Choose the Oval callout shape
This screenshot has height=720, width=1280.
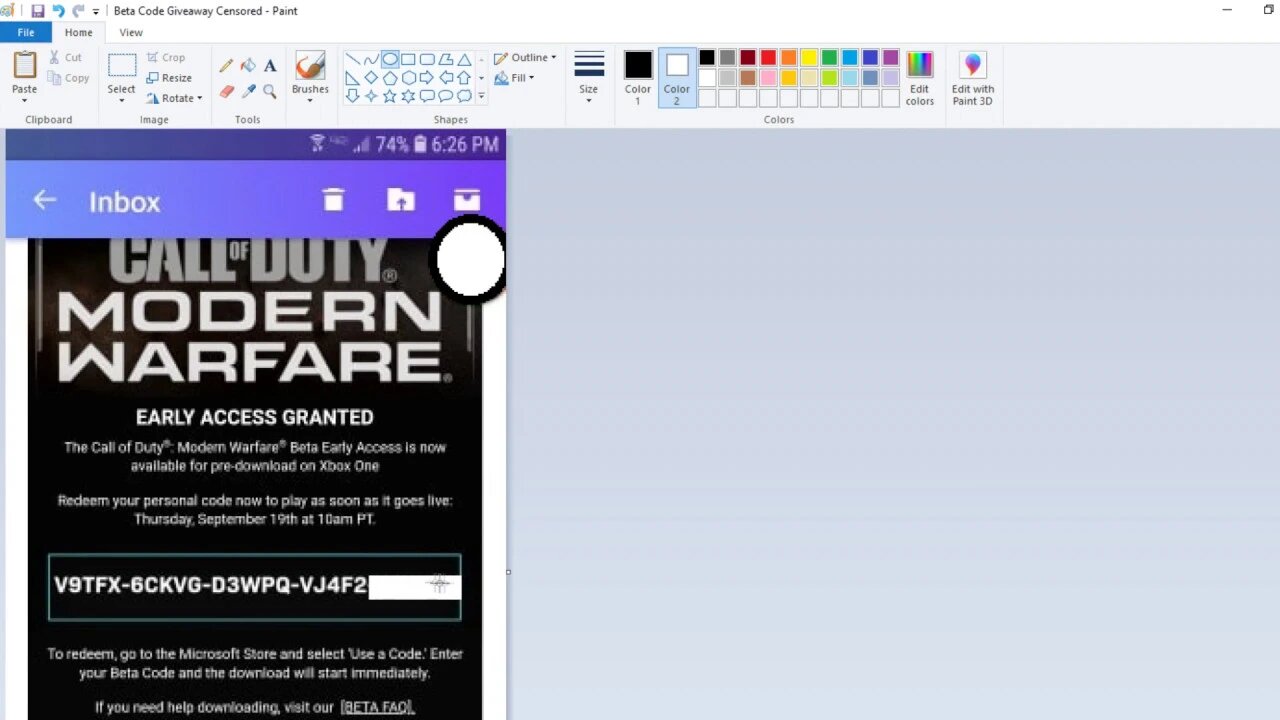coord(446,96)
